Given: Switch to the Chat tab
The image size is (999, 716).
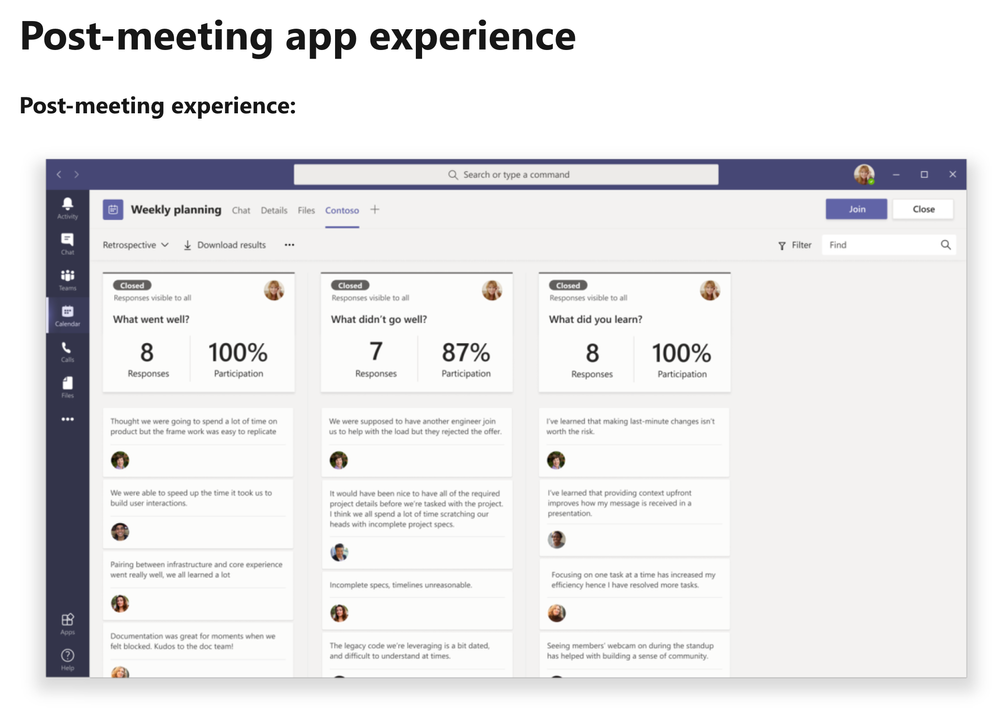Looking at the screenshot, I should pyautogui.click(x=241, y=210).
